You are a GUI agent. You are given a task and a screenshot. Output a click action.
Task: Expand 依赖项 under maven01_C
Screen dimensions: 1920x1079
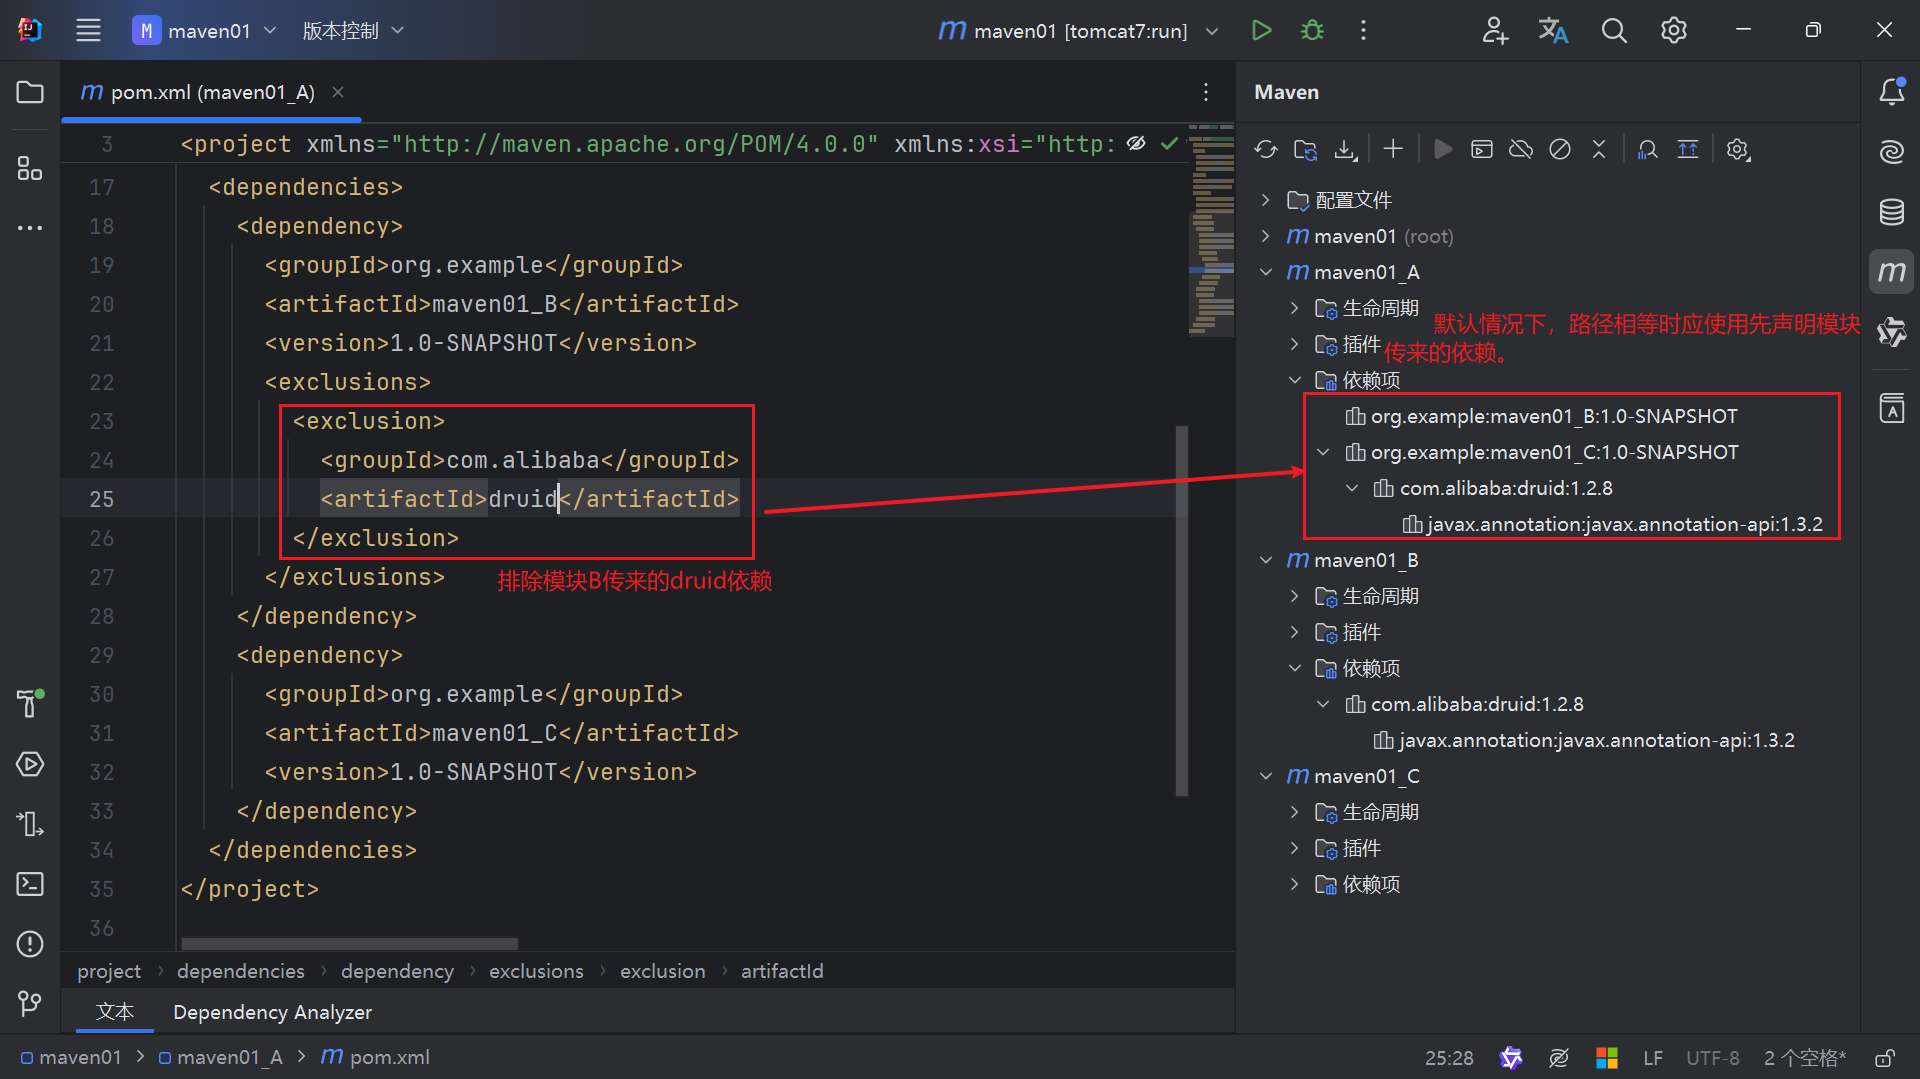tap(1294, 884)
